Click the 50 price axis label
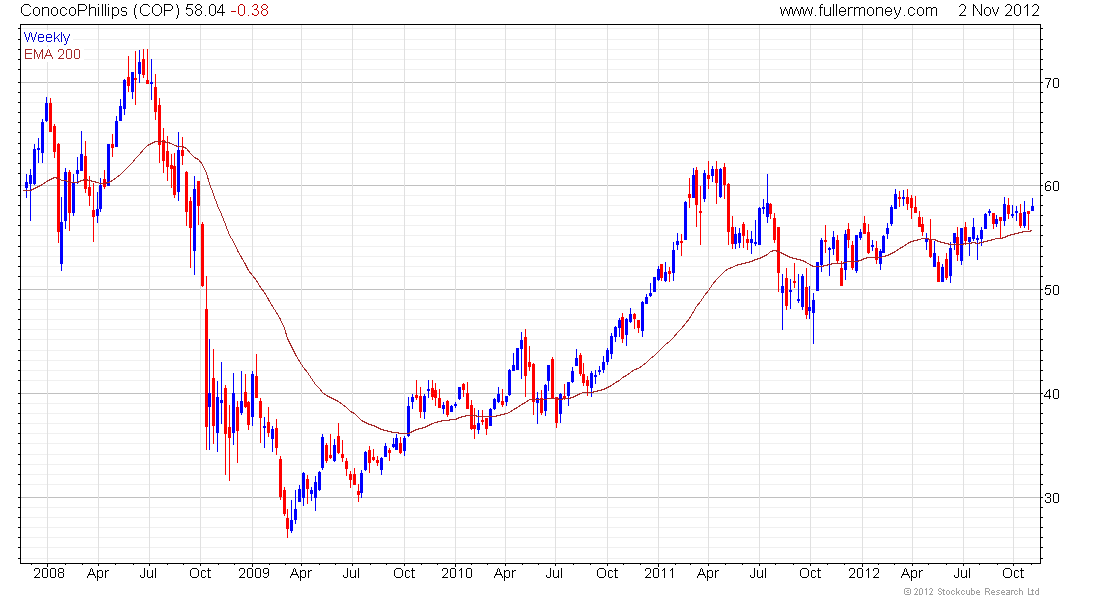1100x600 pixels. [1052, 290]
